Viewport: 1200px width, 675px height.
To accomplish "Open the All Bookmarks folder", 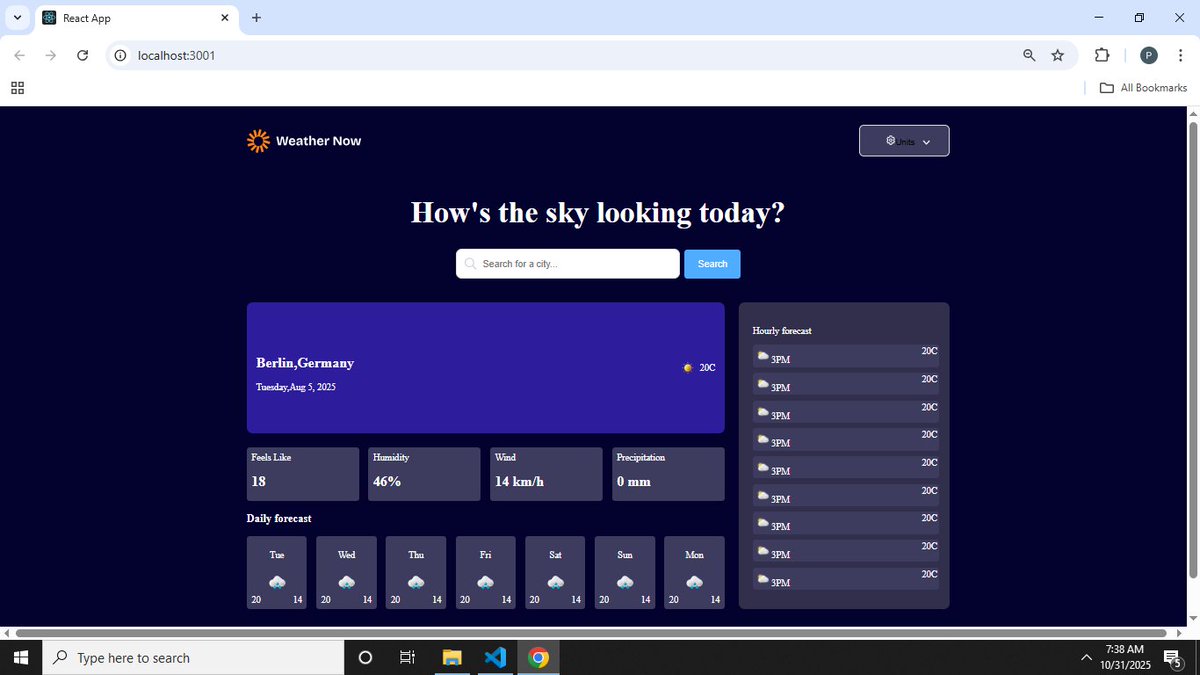I will tap(1143, 88).
